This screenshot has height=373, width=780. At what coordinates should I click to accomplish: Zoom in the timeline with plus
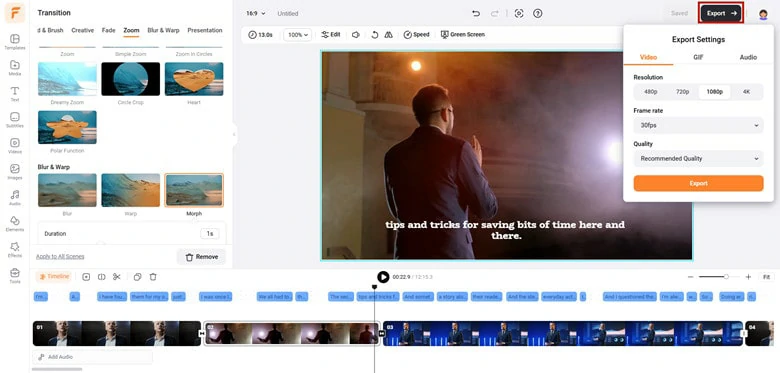click(748, 277)
